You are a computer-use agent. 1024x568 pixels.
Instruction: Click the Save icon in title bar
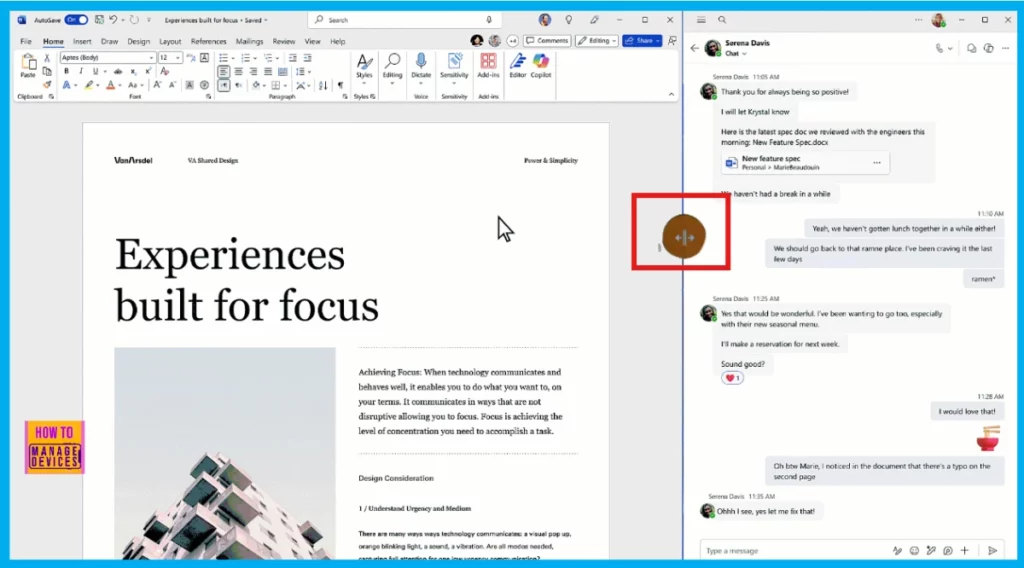(x=99, y=20)
